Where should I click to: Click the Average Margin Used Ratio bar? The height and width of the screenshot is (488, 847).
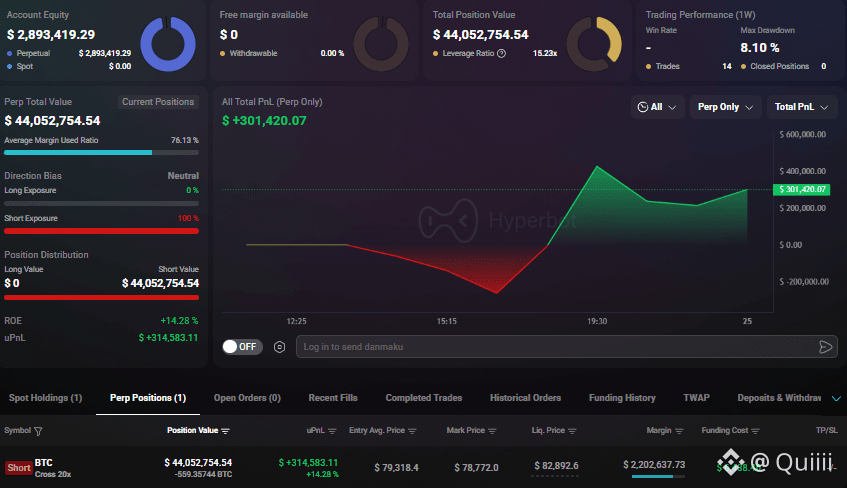[x=102, y=153]
